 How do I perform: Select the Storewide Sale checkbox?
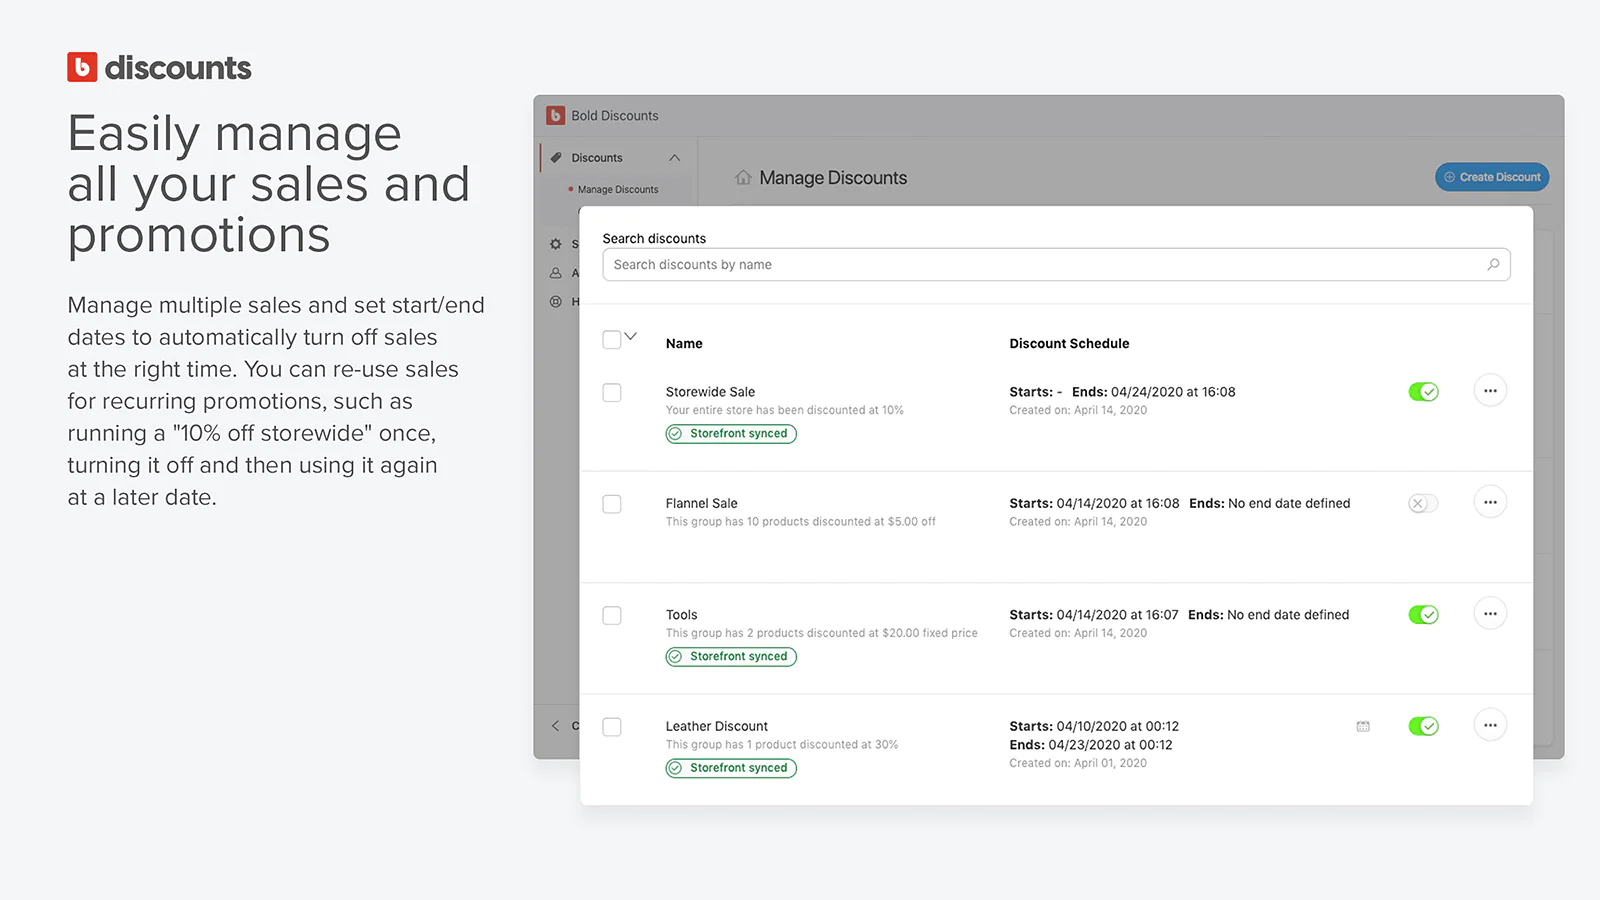612,393
